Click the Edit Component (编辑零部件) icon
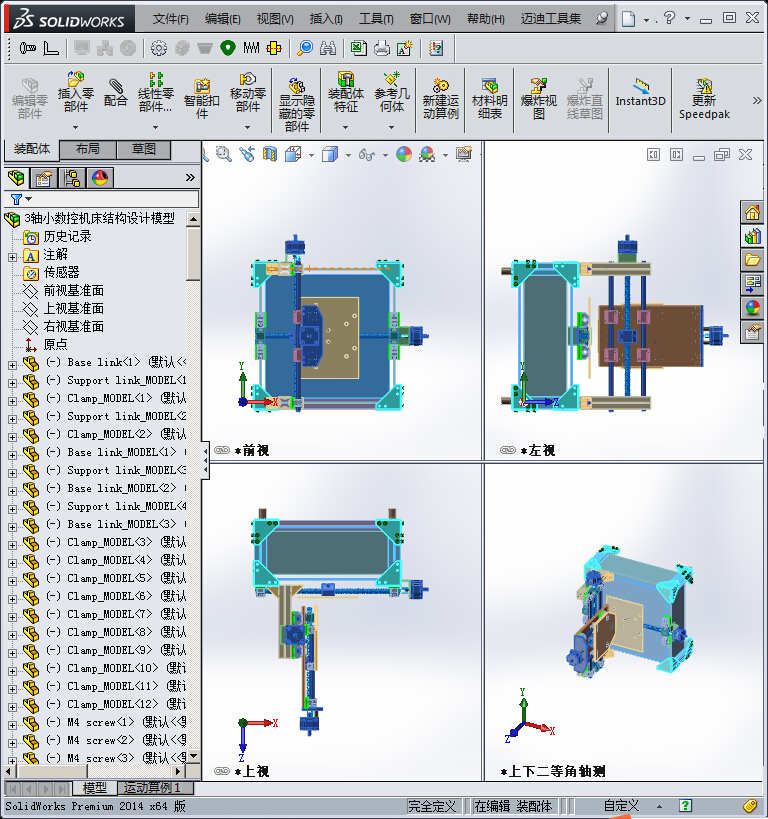 point(30,99)
